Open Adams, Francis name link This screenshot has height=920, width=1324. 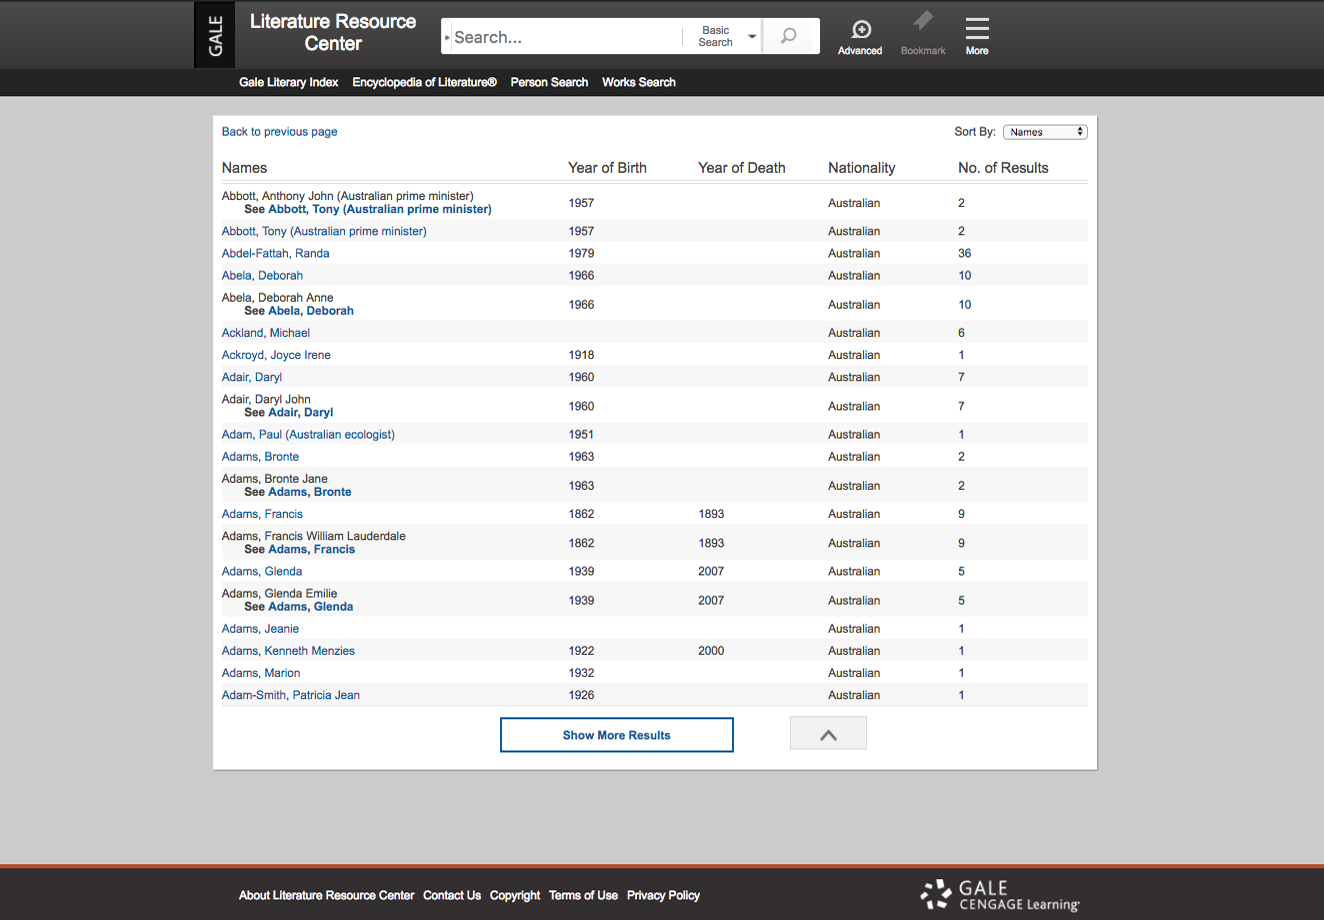262,514
